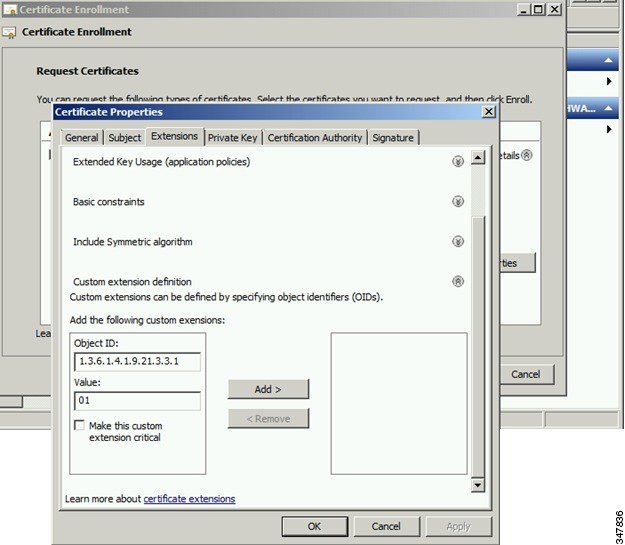Confirm with OK in Certificate Properties
This screenshot has width=625, height=545.
[x=314, y=527]
